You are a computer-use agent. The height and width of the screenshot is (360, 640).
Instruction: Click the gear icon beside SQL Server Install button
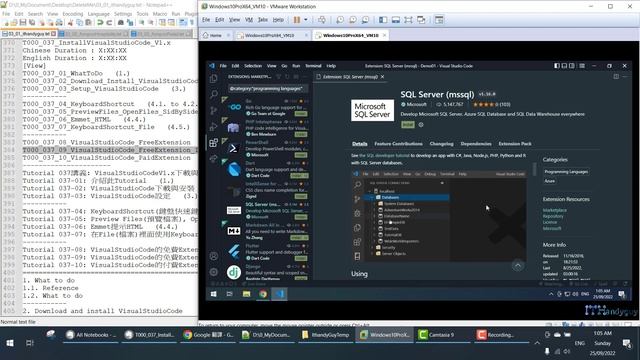pyautogui.click(x=421, y=125)
